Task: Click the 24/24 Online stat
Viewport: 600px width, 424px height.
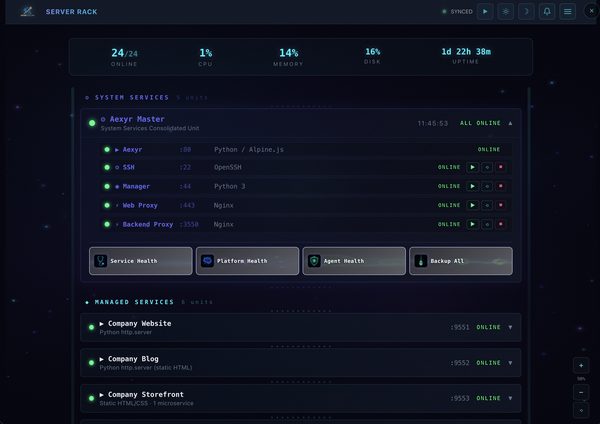Action: [124, 57]
